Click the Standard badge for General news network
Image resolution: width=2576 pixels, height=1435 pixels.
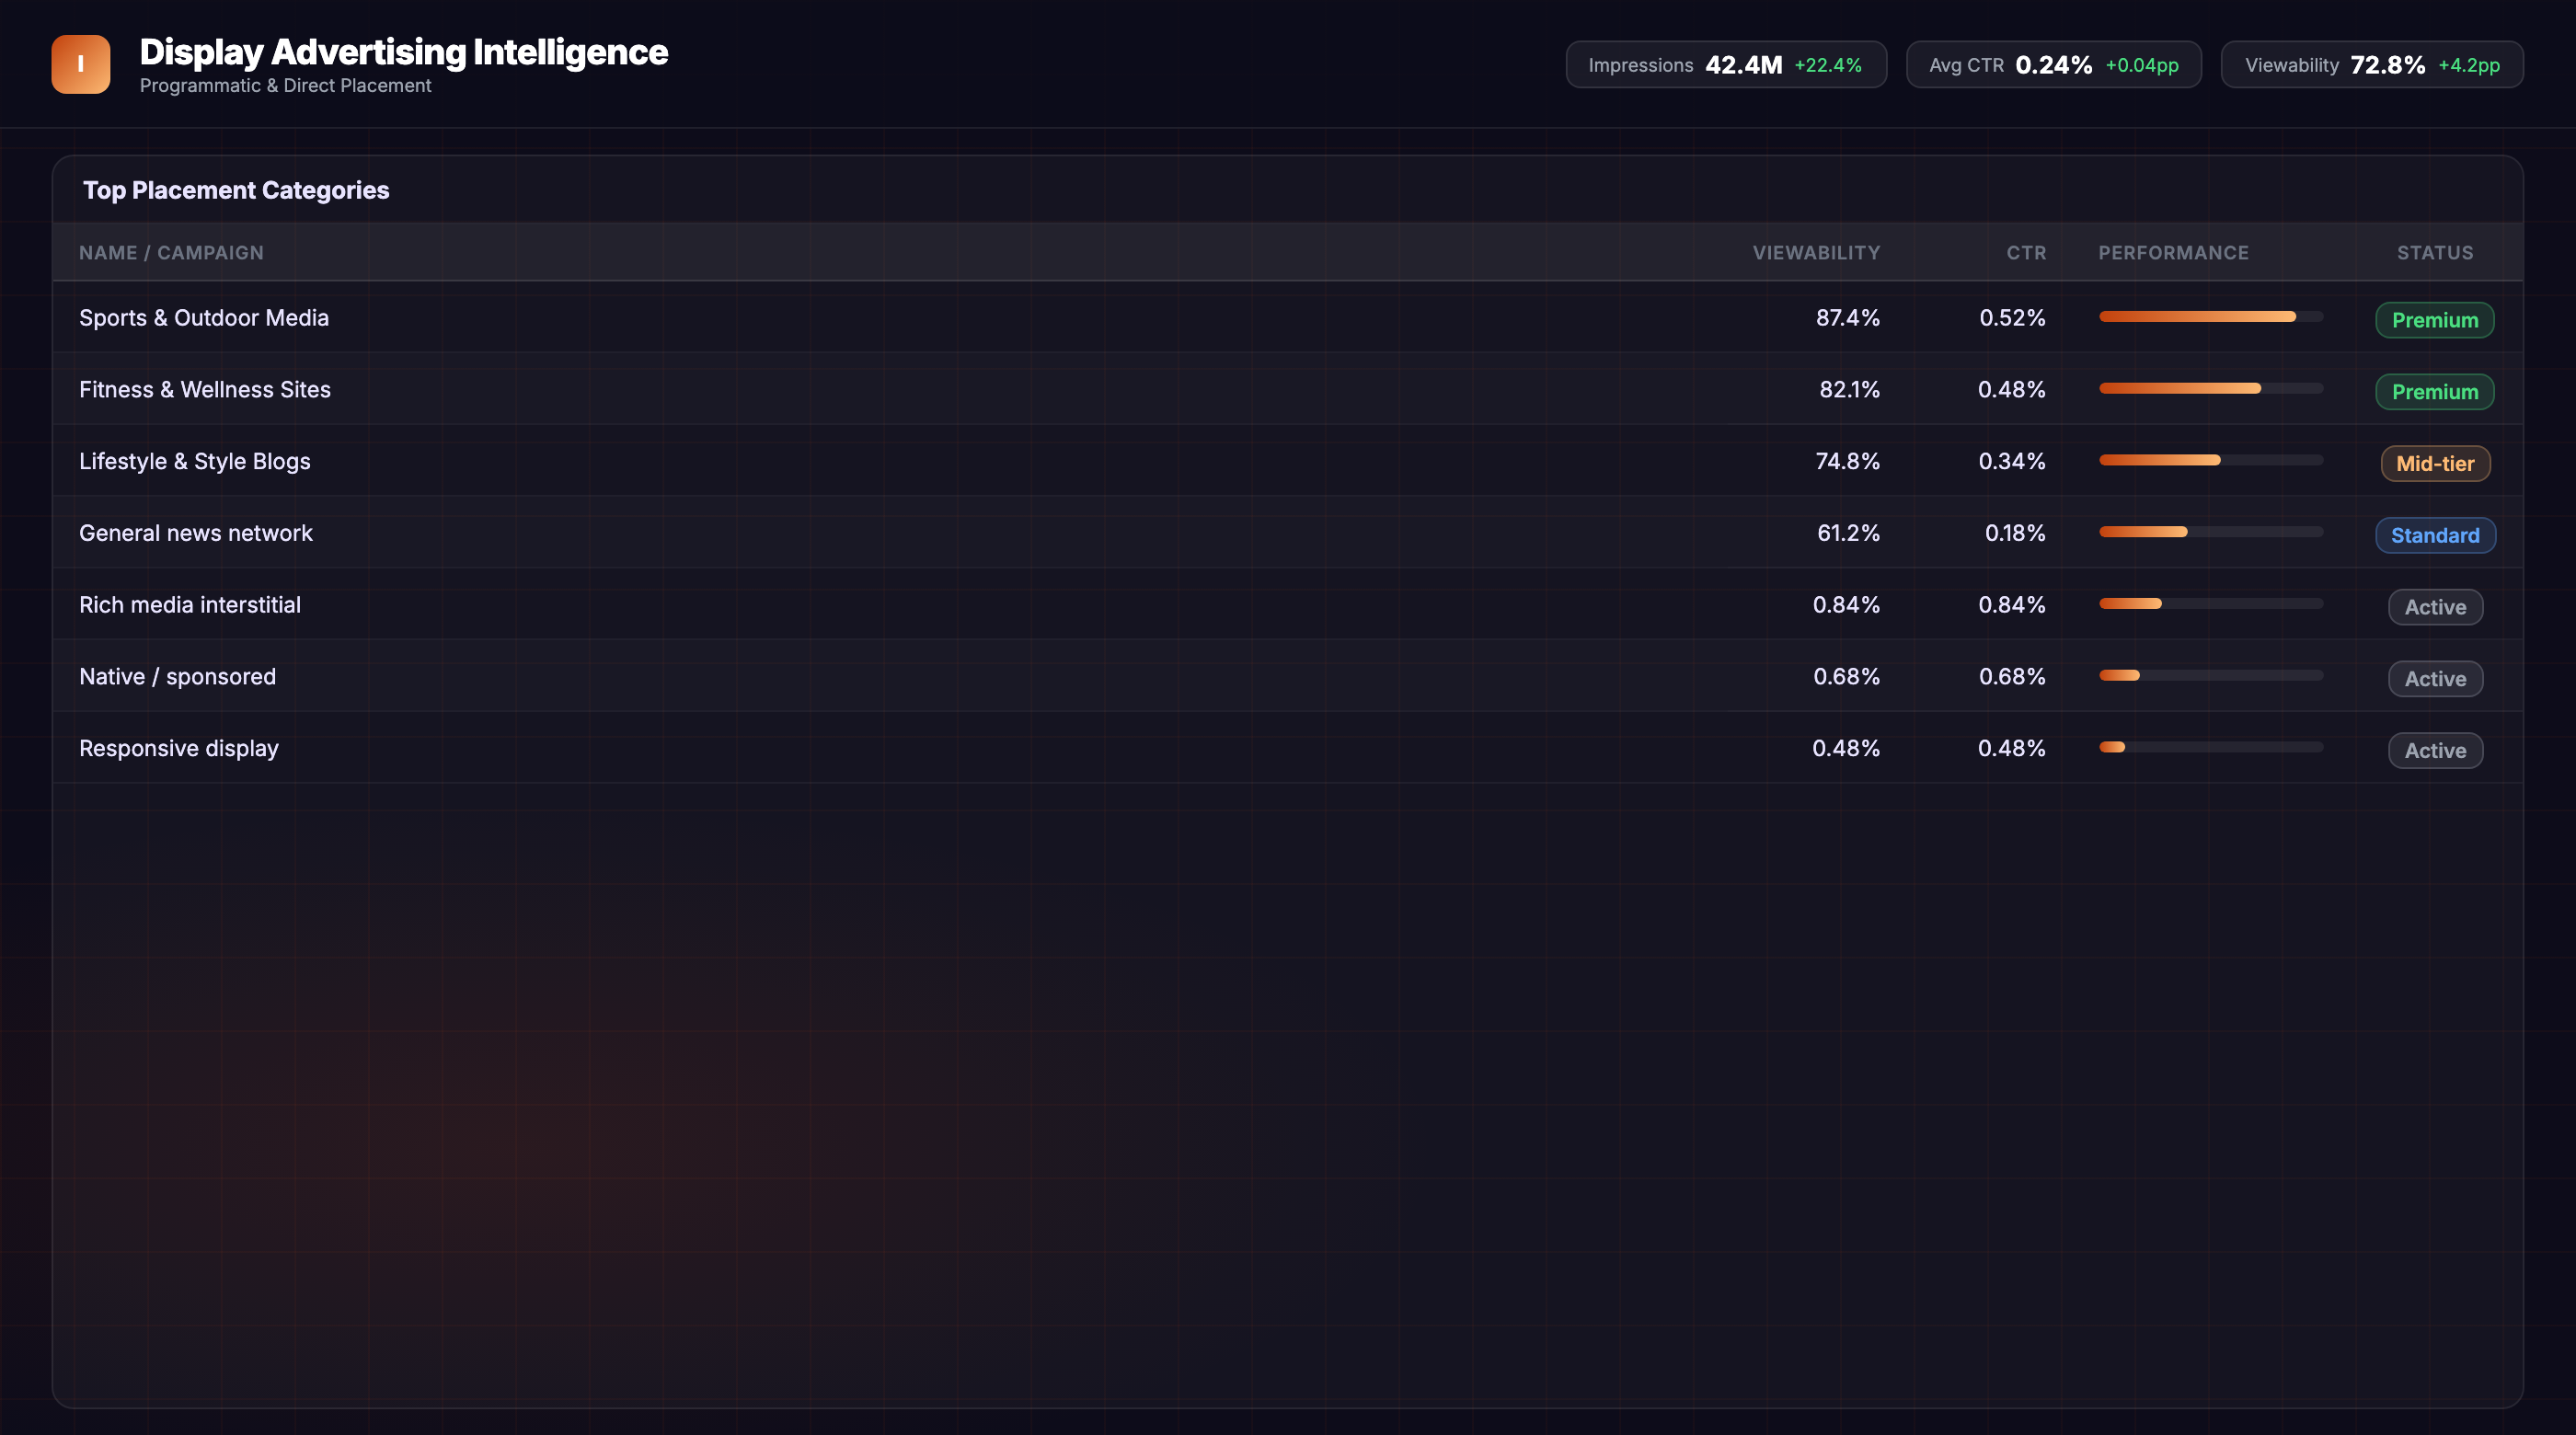point(2435,535)
